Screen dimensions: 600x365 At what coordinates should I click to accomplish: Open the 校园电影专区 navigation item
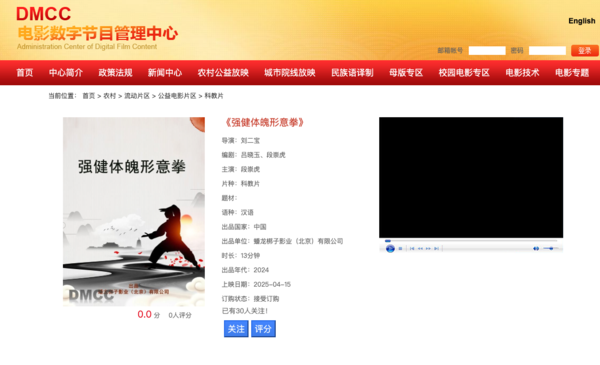pos(464,73)
